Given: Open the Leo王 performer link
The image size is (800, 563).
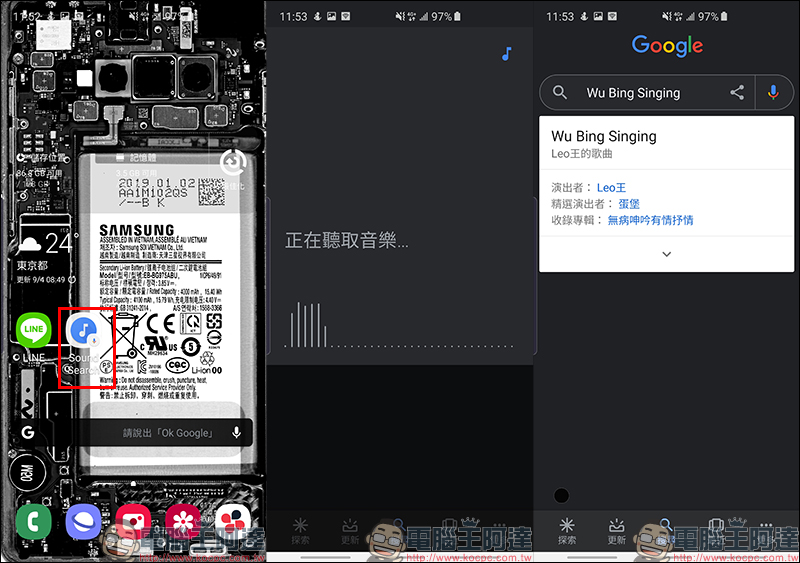Looking at the screenshot, I should 611,188.
